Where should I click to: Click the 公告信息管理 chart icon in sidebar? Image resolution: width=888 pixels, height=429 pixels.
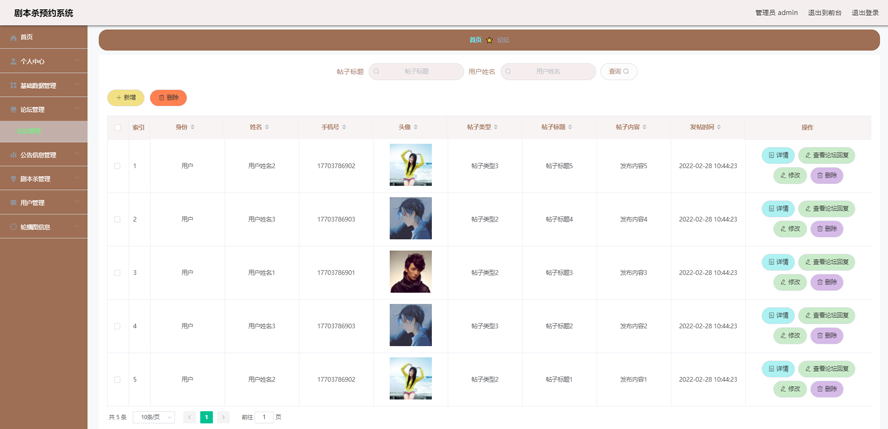click(13, 155)
